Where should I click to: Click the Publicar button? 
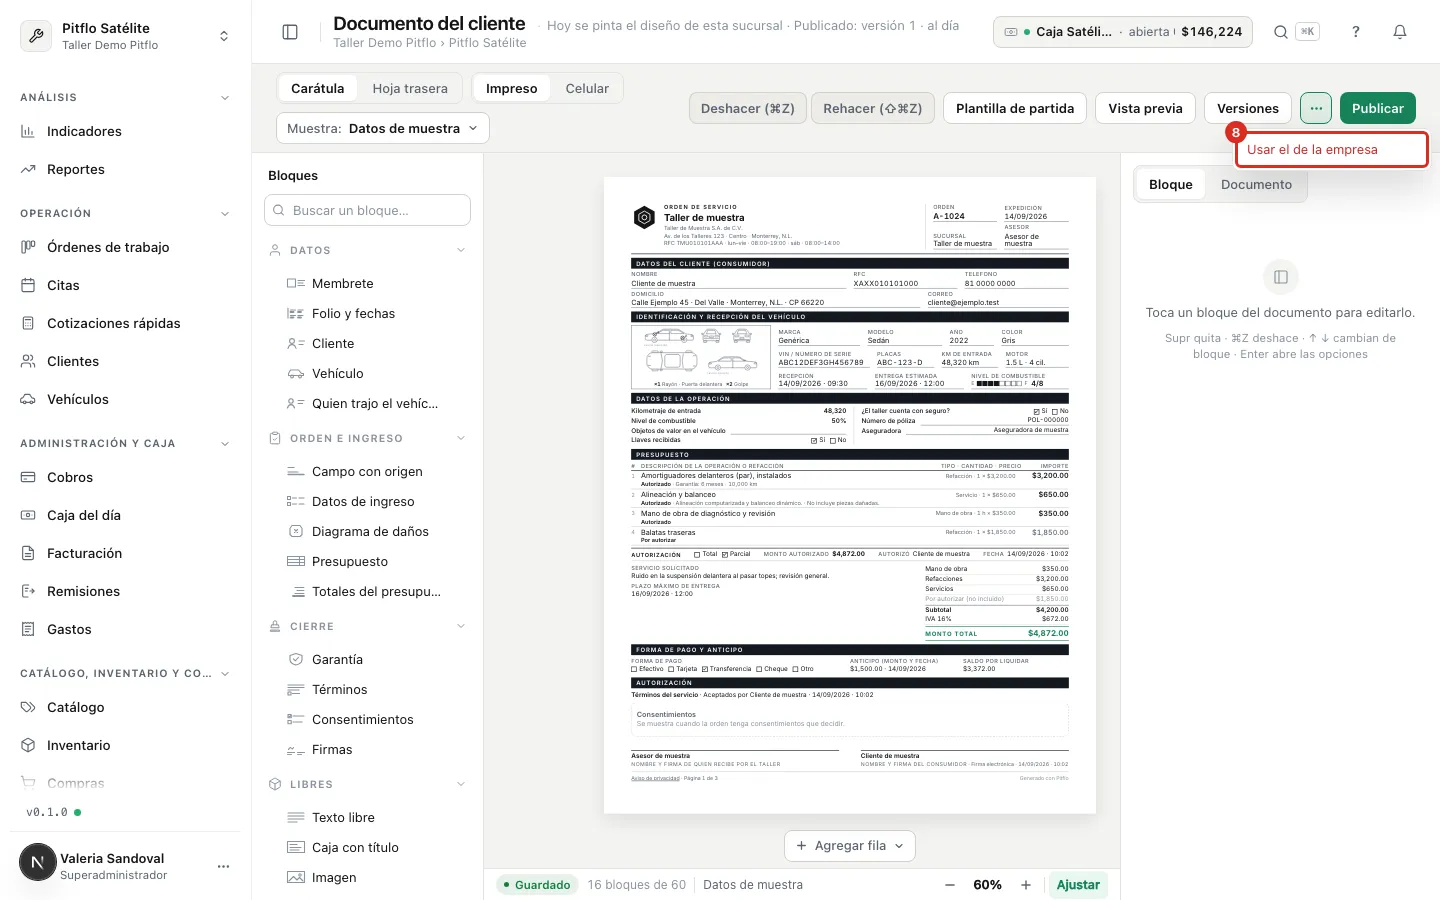click(1378, 108)
